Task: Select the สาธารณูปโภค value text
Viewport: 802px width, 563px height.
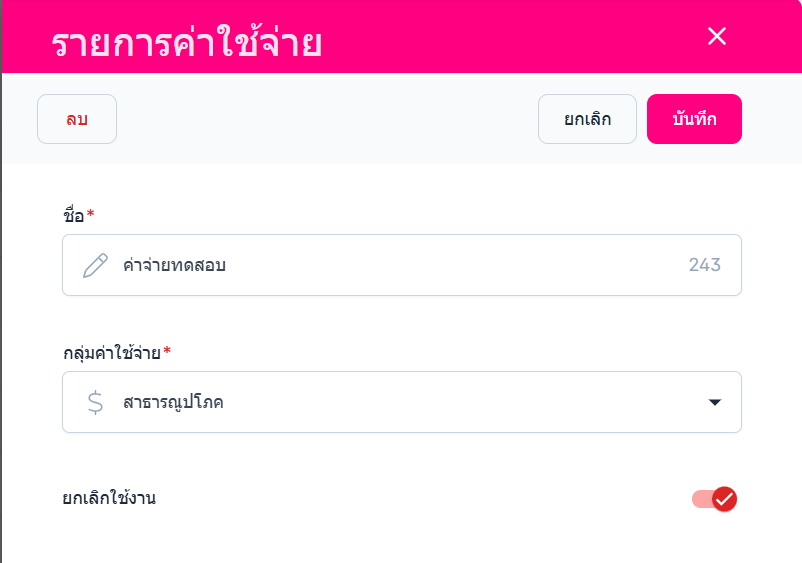Action: click(173, 402)
